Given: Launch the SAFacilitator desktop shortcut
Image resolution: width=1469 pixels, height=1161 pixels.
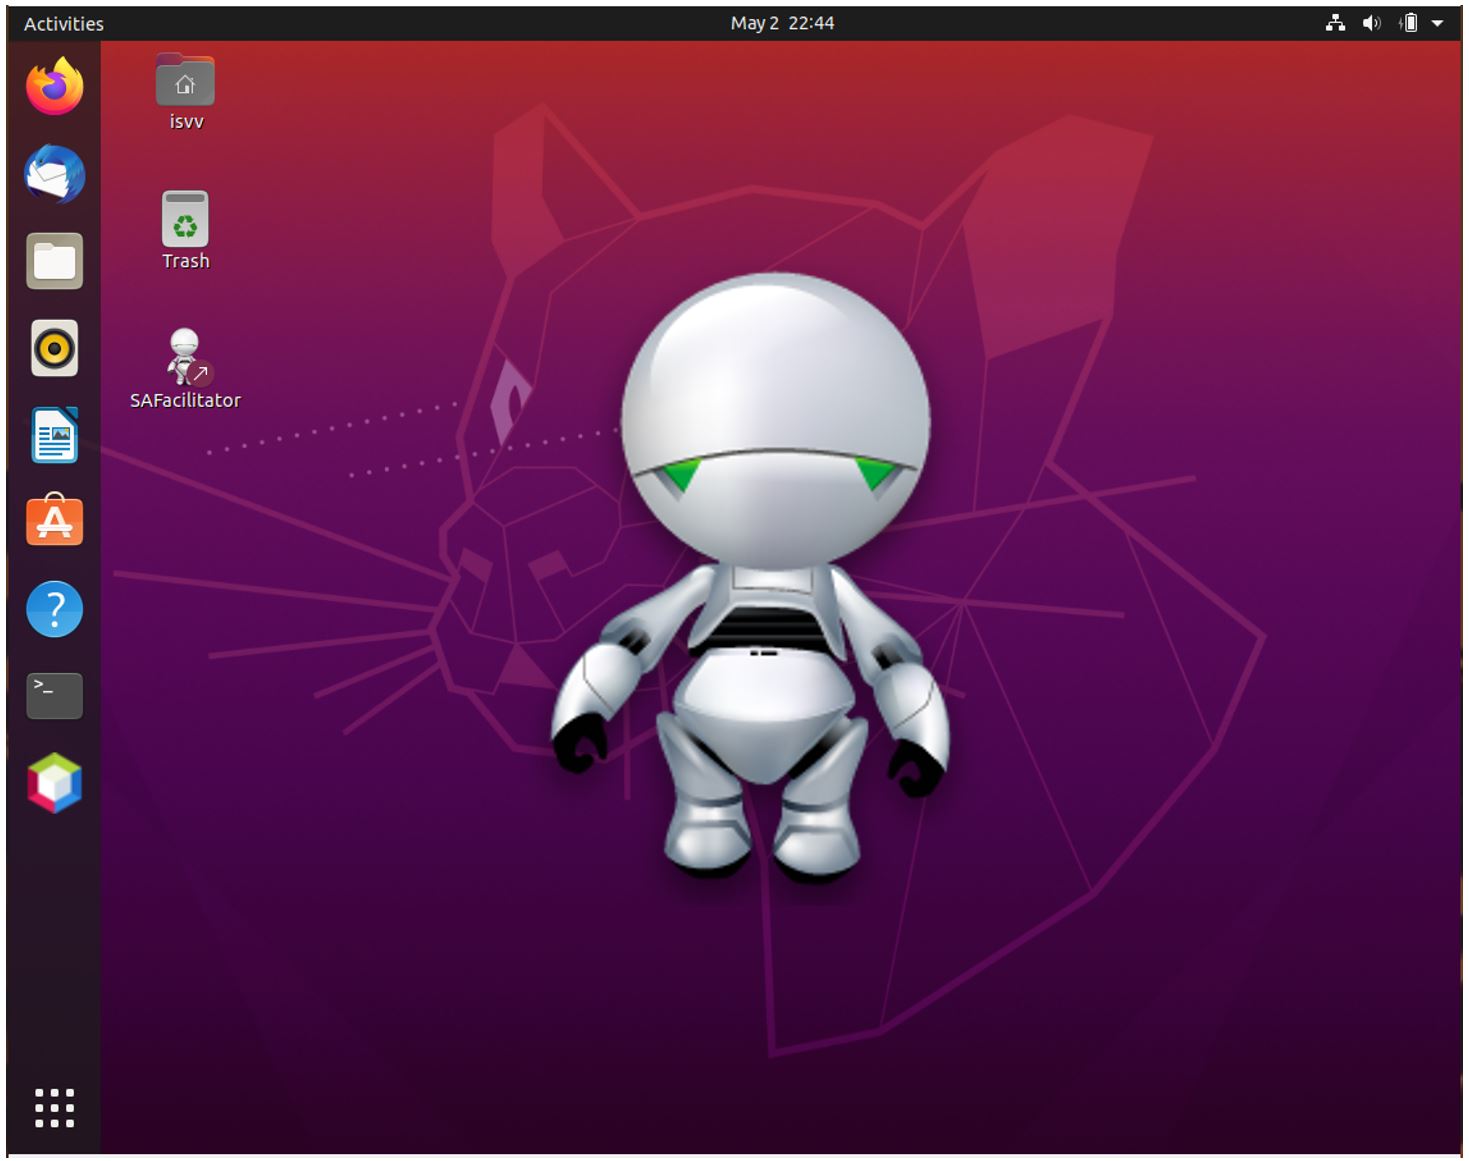Looking at the screenshot, I should [184, 367].
